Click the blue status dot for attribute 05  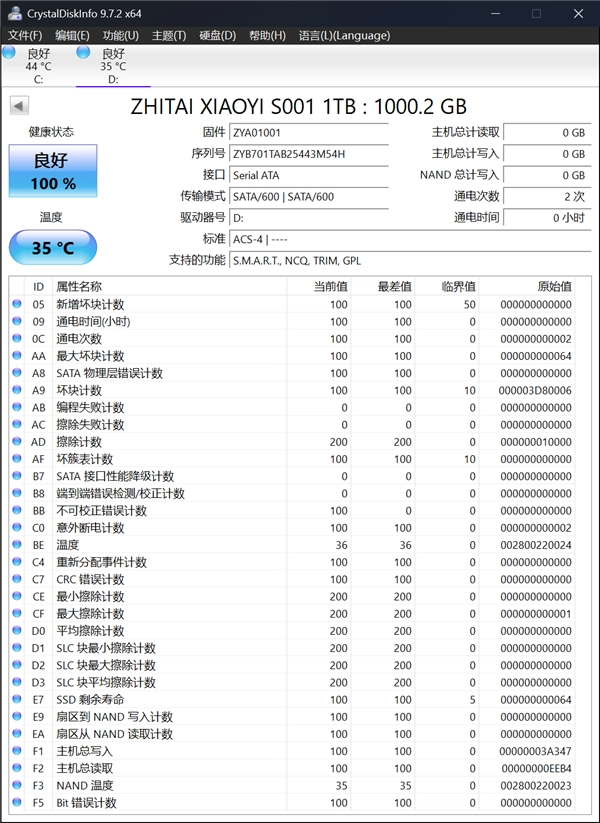click(16, 304)
